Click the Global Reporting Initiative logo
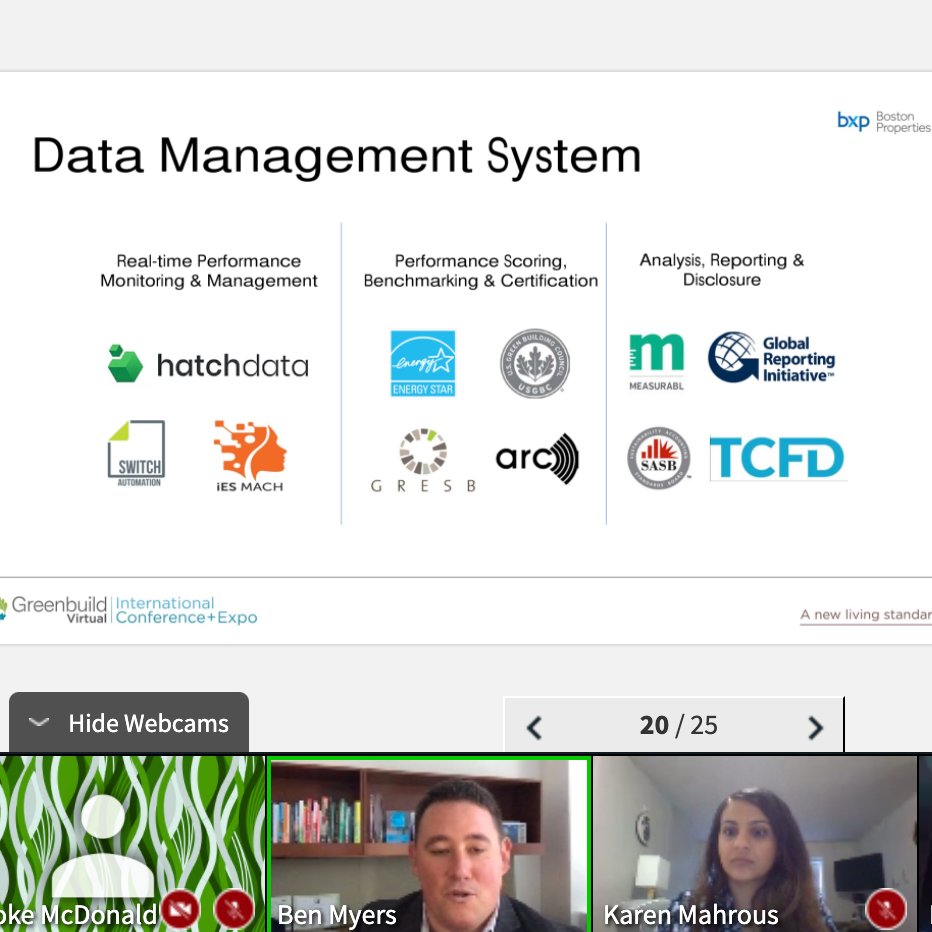Viewport: 932px width, 932px height. tap(772, 358)
